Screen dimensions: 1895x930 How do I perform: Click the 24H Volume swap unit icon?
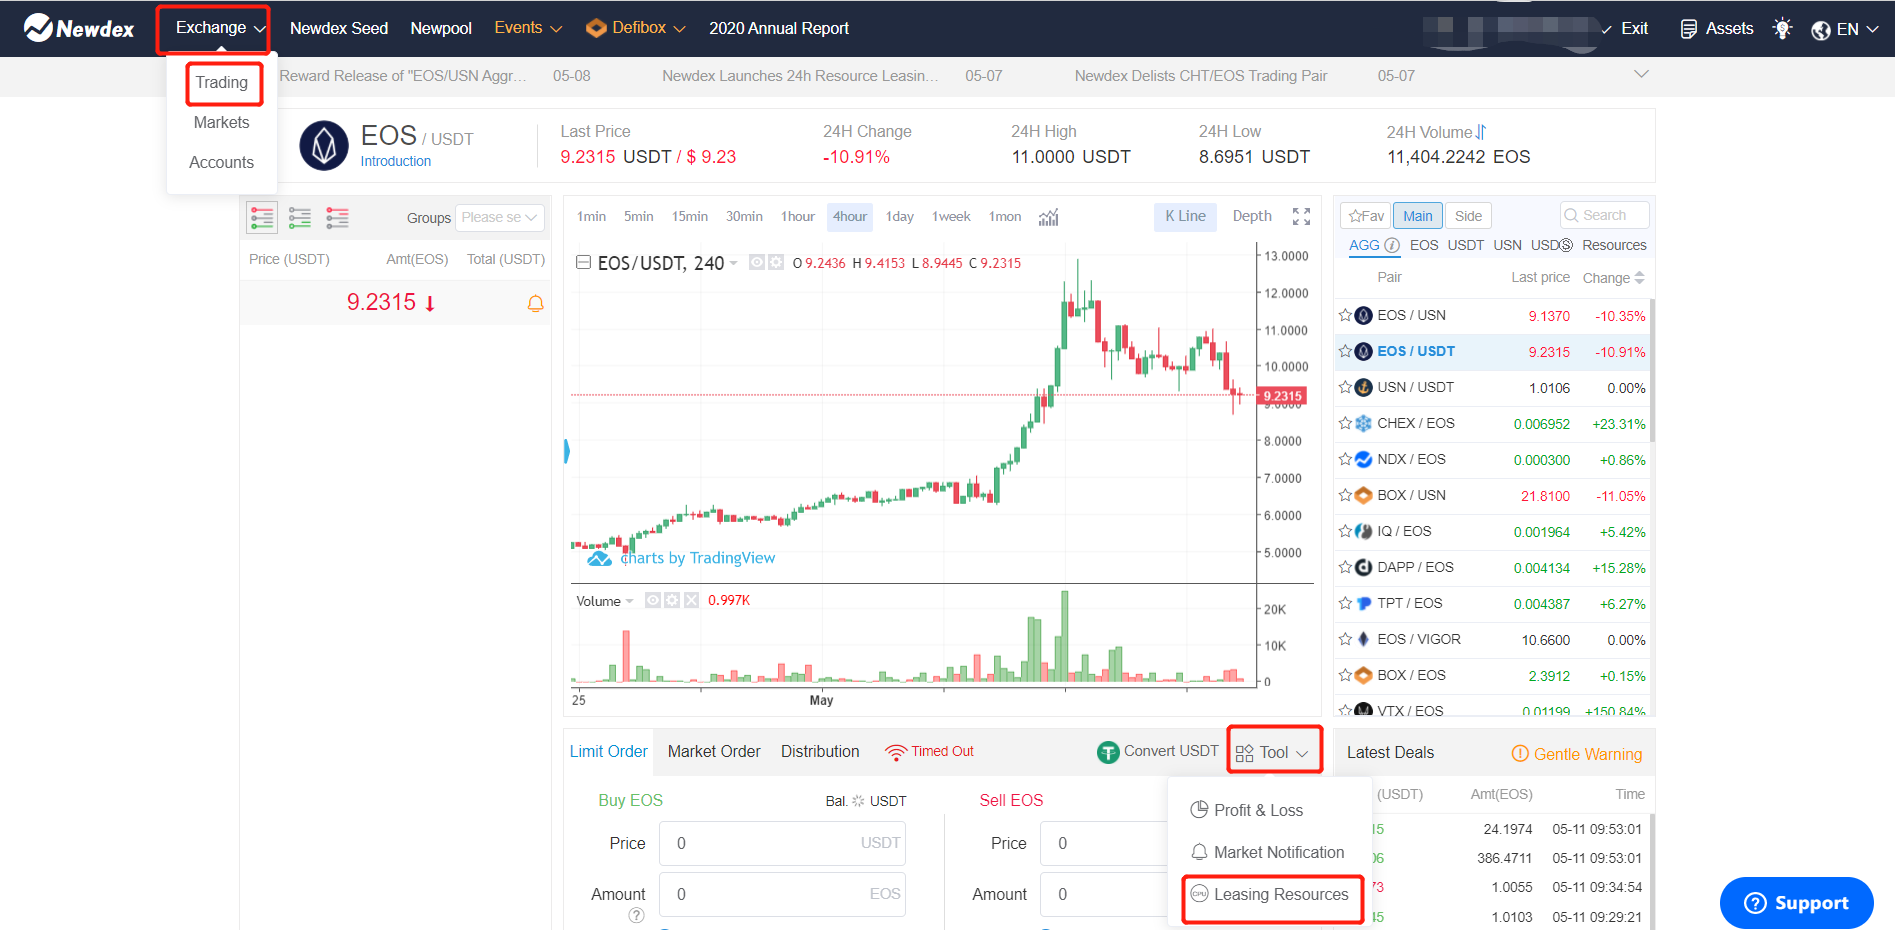[1481, 132]
